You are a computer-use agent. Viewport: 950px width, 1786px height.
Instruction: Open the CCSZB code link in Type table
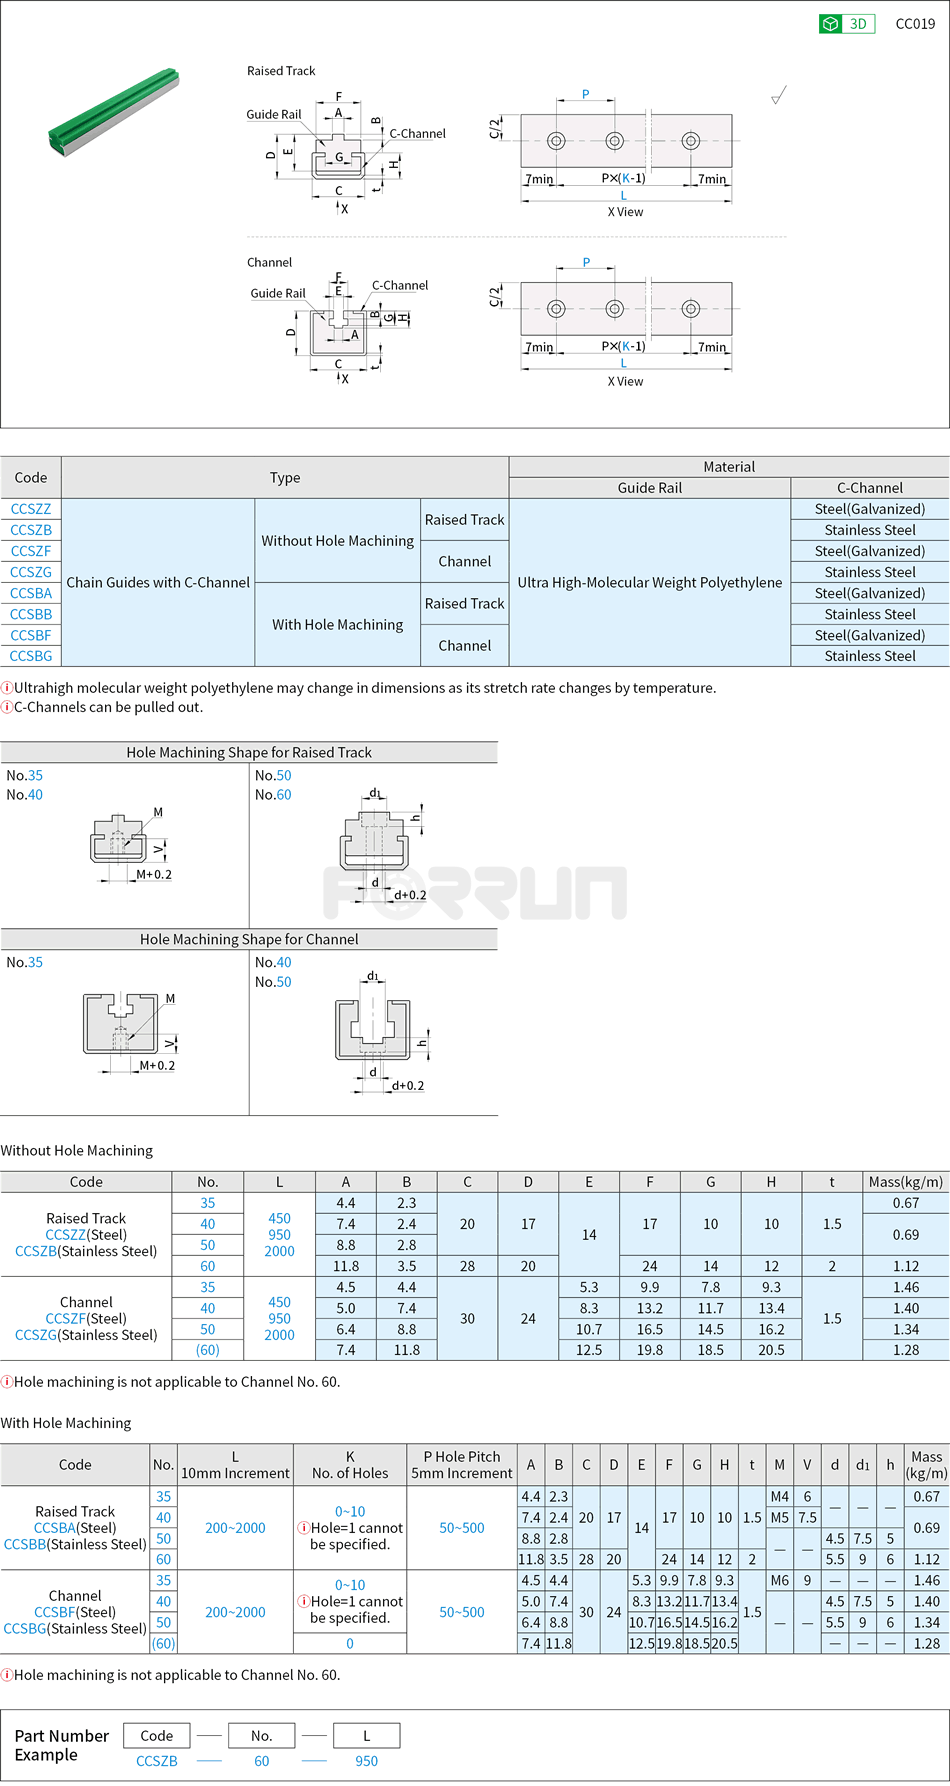tap(31, 530)
